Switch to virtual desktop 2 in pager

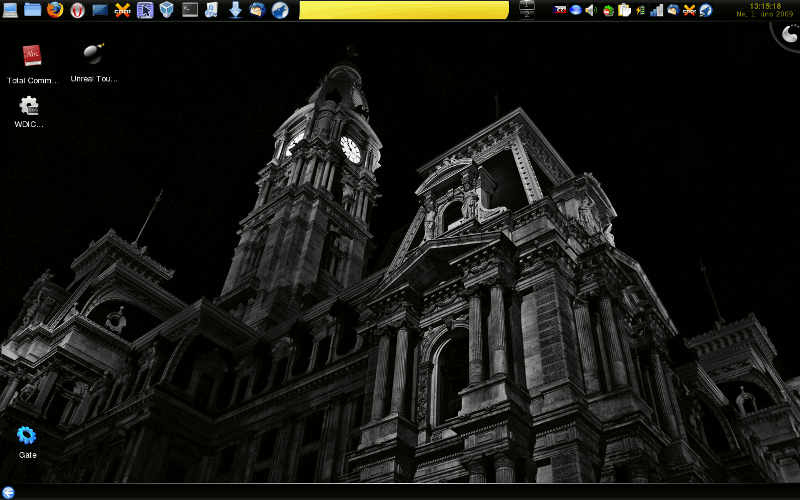click(x=528, y=14)
